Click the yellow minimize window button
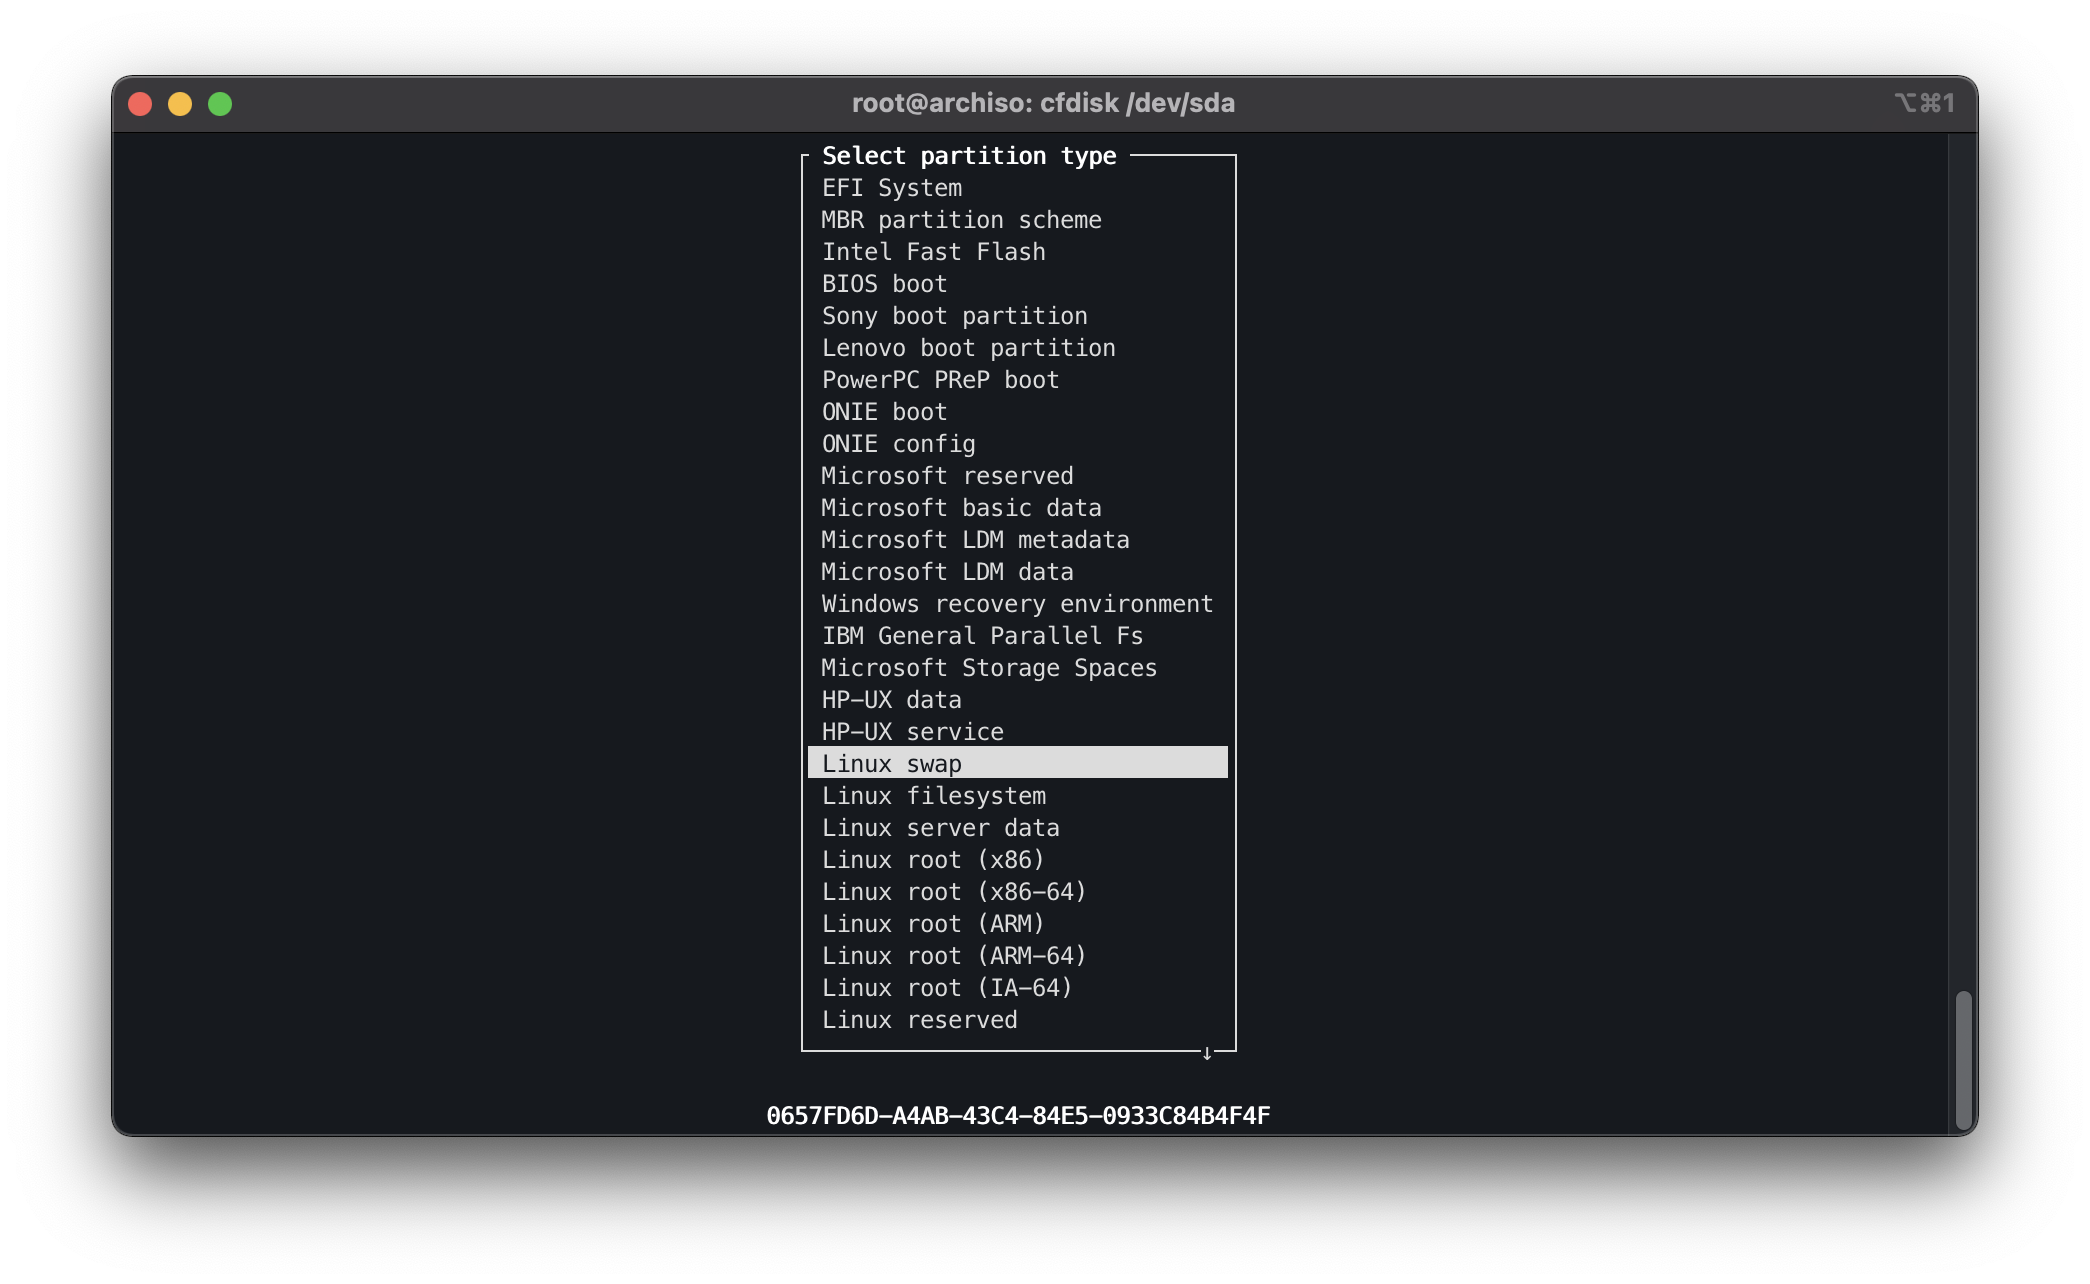Screen dimensions: 2090x1284 coord(180,104)
